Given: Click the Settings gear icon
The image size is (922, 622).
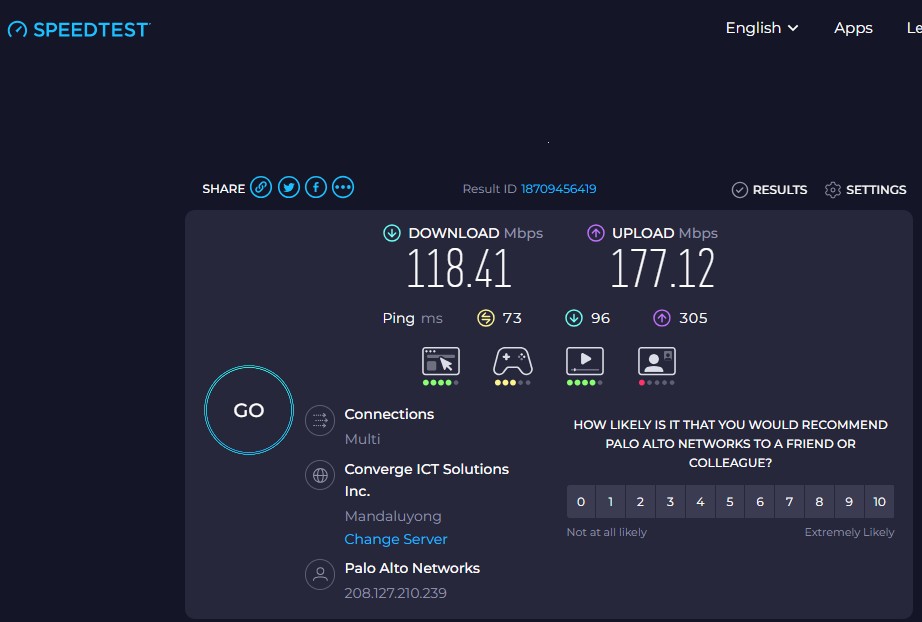Looking at the screenshot, I should coord(833,190).
